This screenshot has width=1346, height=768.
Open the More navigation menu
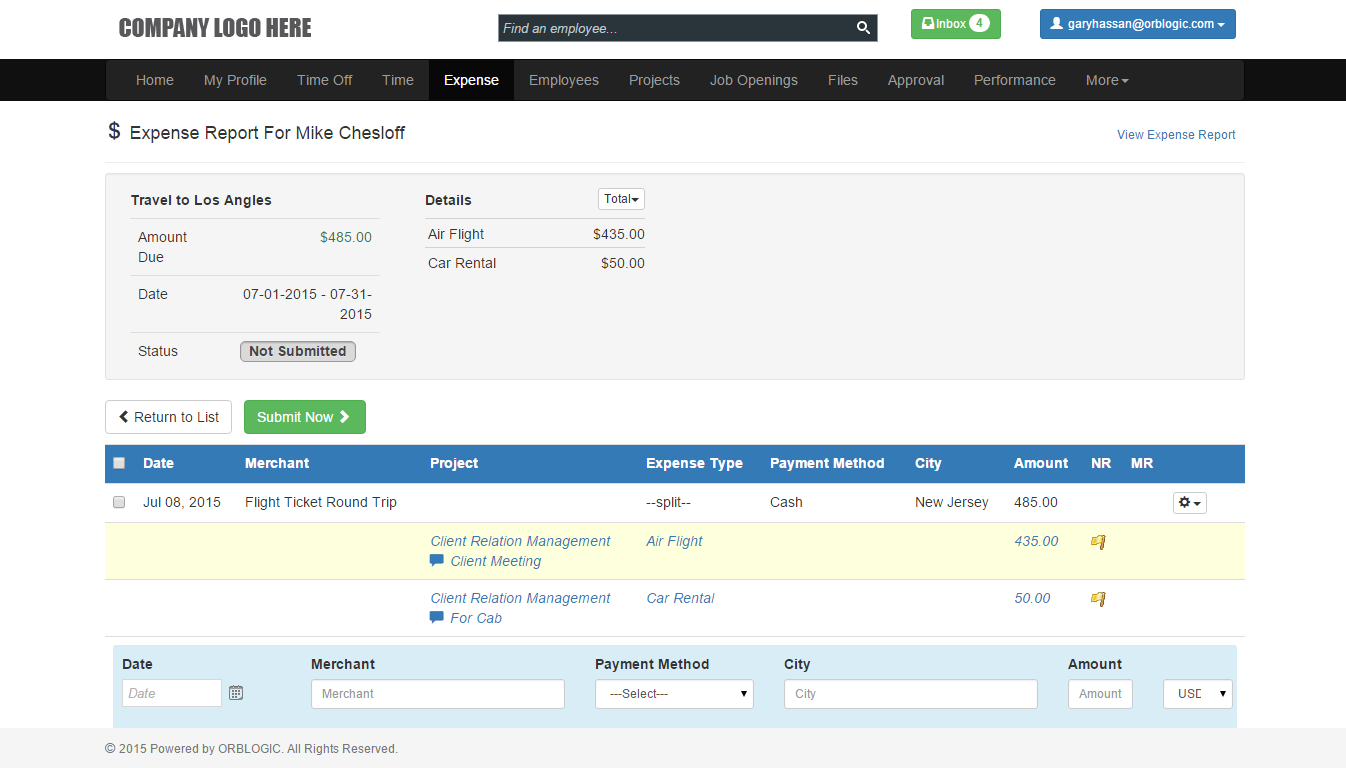pos(1106,80)
